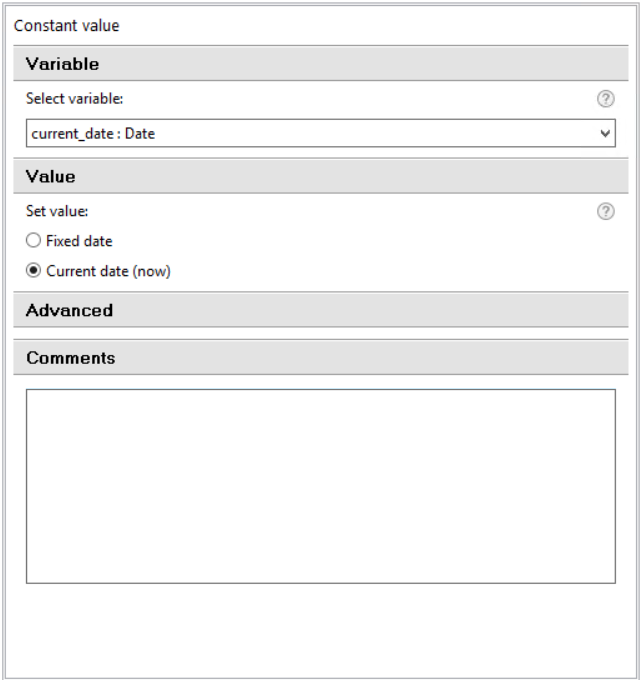The height and width of the screenshot is (680, 641).
Task: Expand the Advanced section
Action: pyautogui.click(x=320, y=311)
